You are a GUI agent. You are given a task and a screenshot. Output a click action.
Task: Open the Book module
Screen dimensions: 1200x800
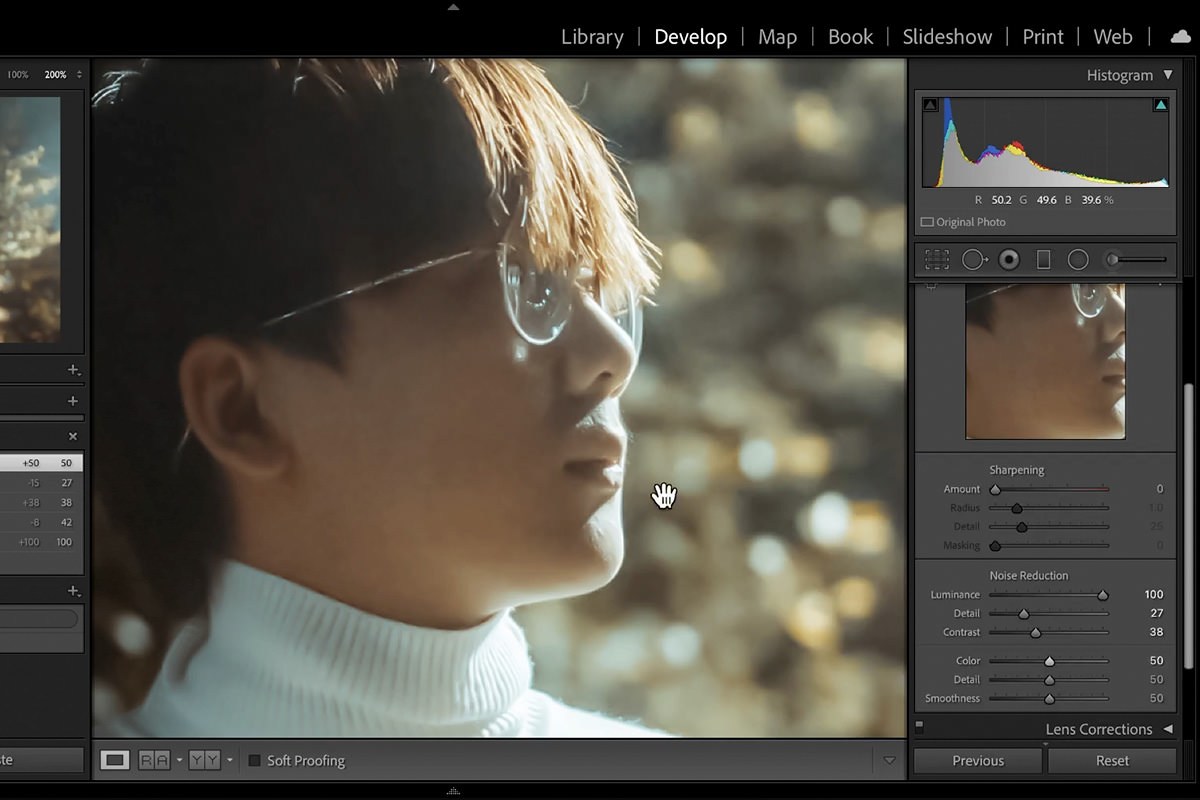pyautogui.click(x=851, y=37)
